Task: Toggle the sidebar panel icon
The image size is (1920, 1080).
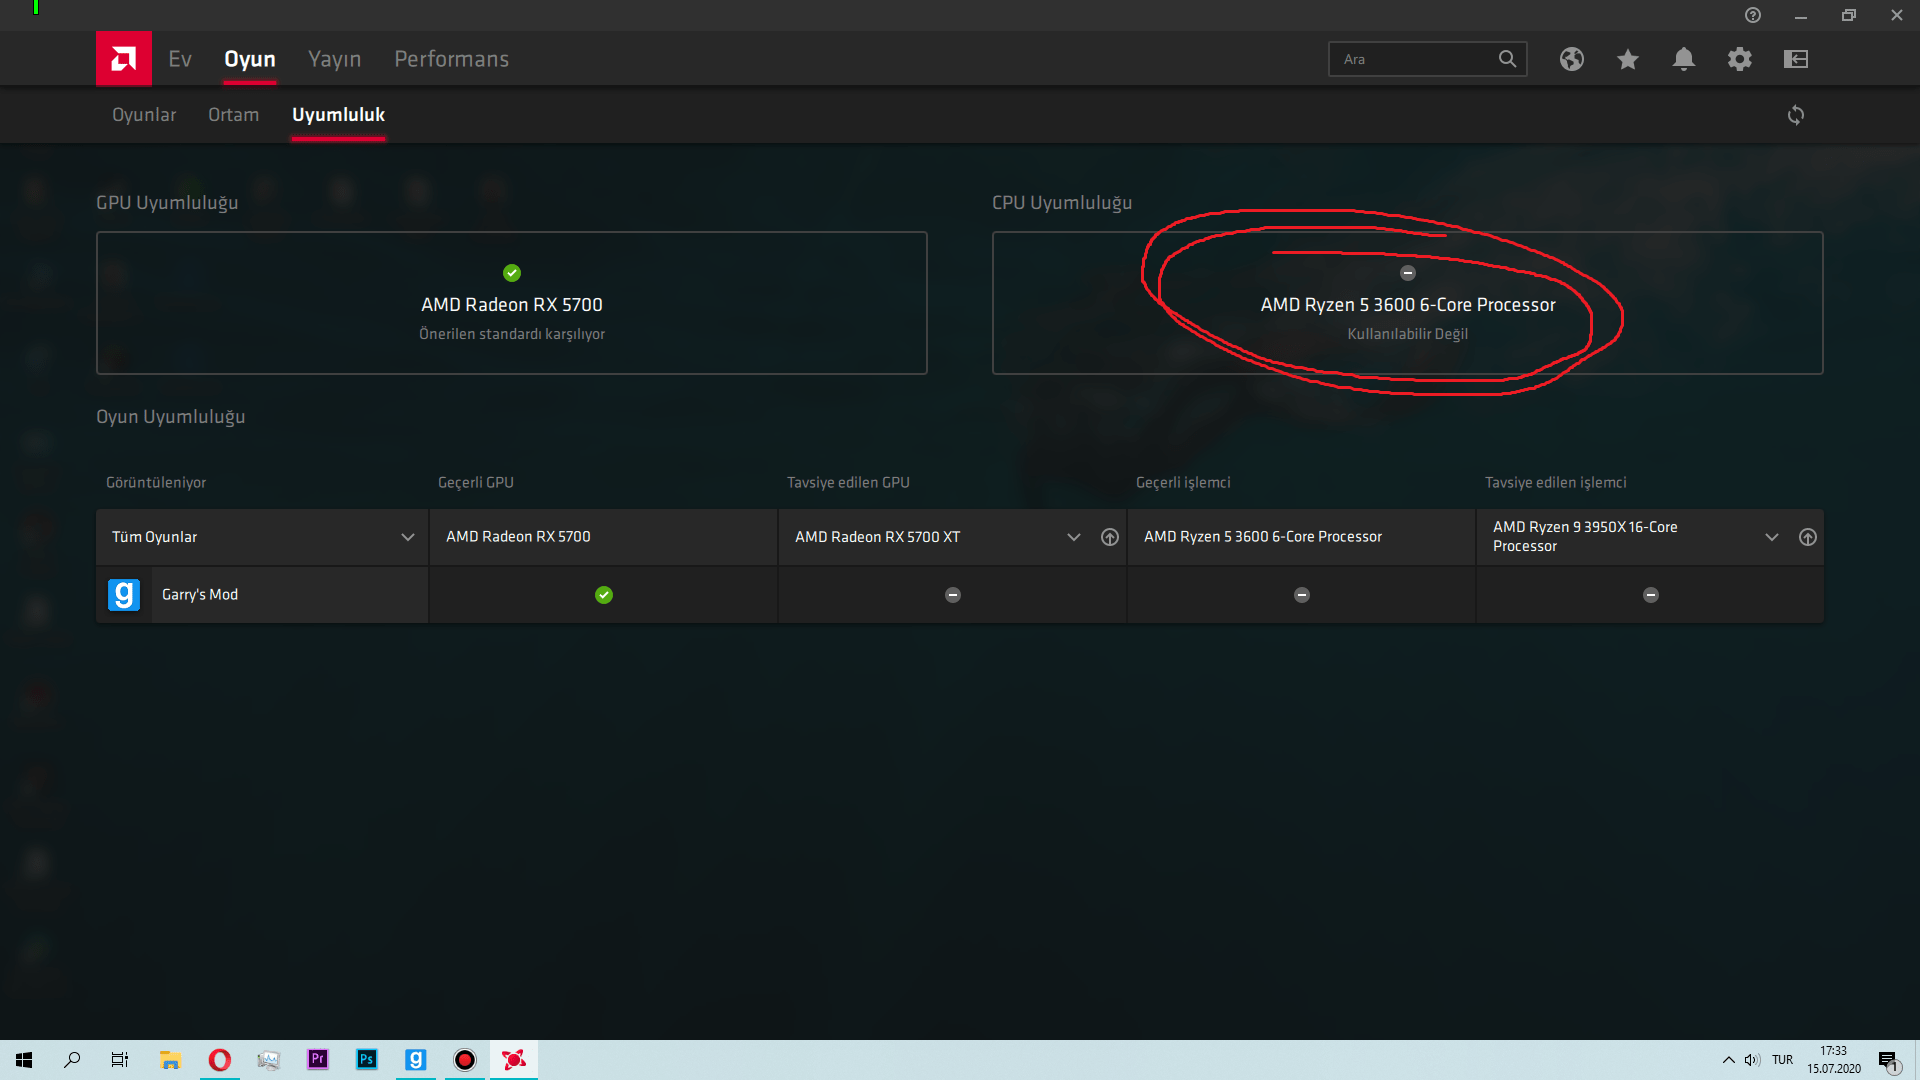Action: coord(1795,59)
